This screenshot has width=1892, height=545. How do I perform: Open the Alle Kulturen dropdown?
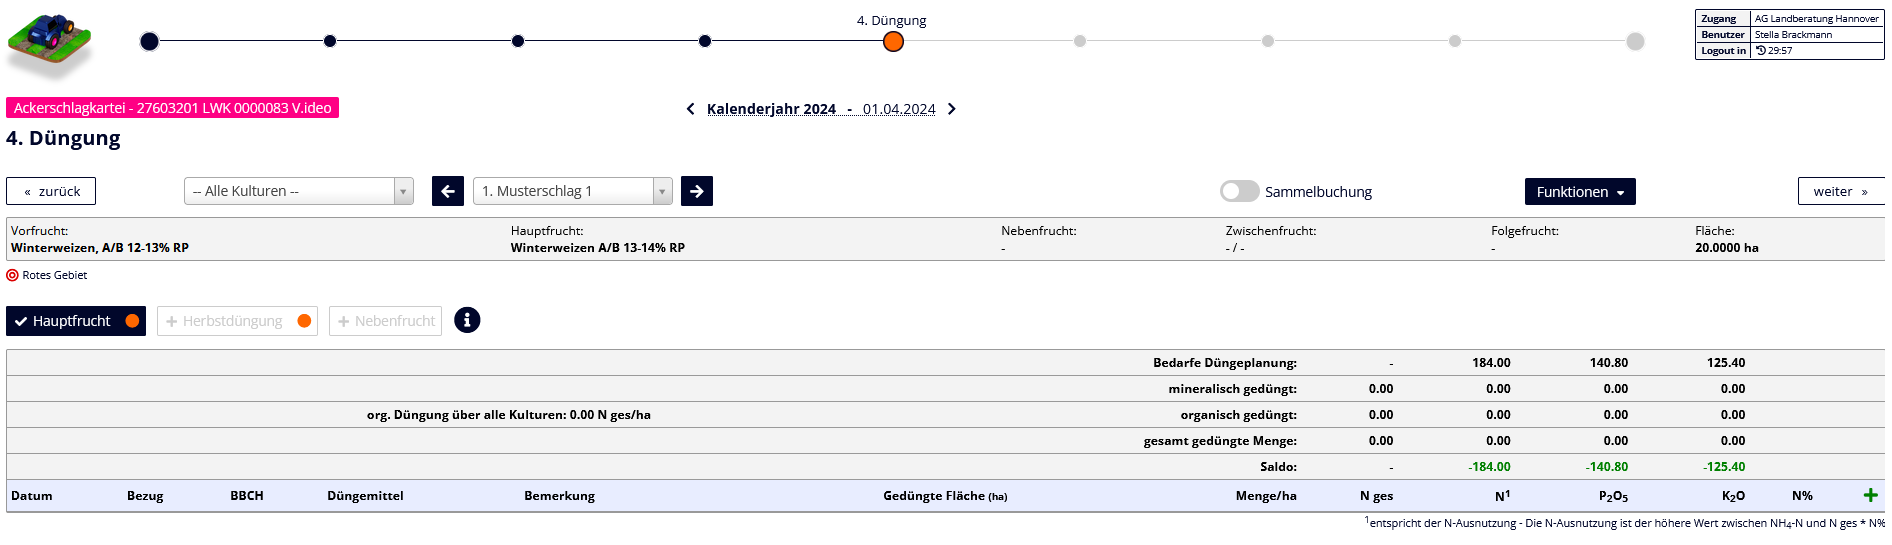pos(298,191)
